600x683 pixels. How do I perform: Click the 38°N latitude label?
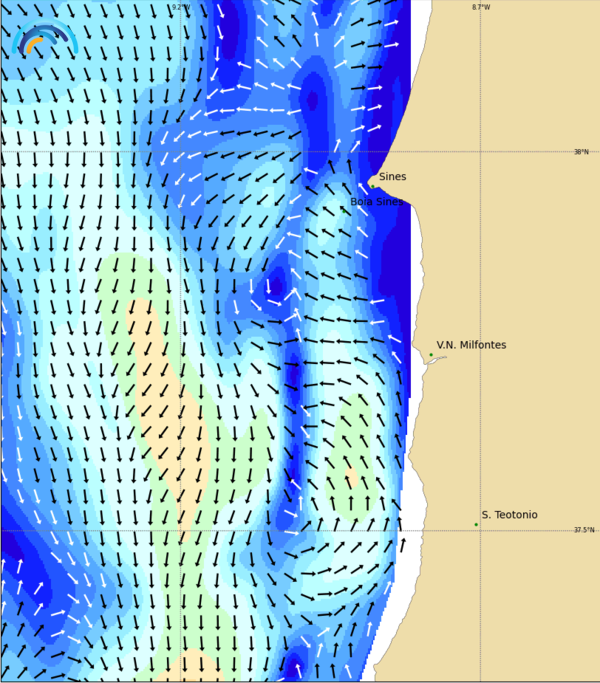[581, 152]
